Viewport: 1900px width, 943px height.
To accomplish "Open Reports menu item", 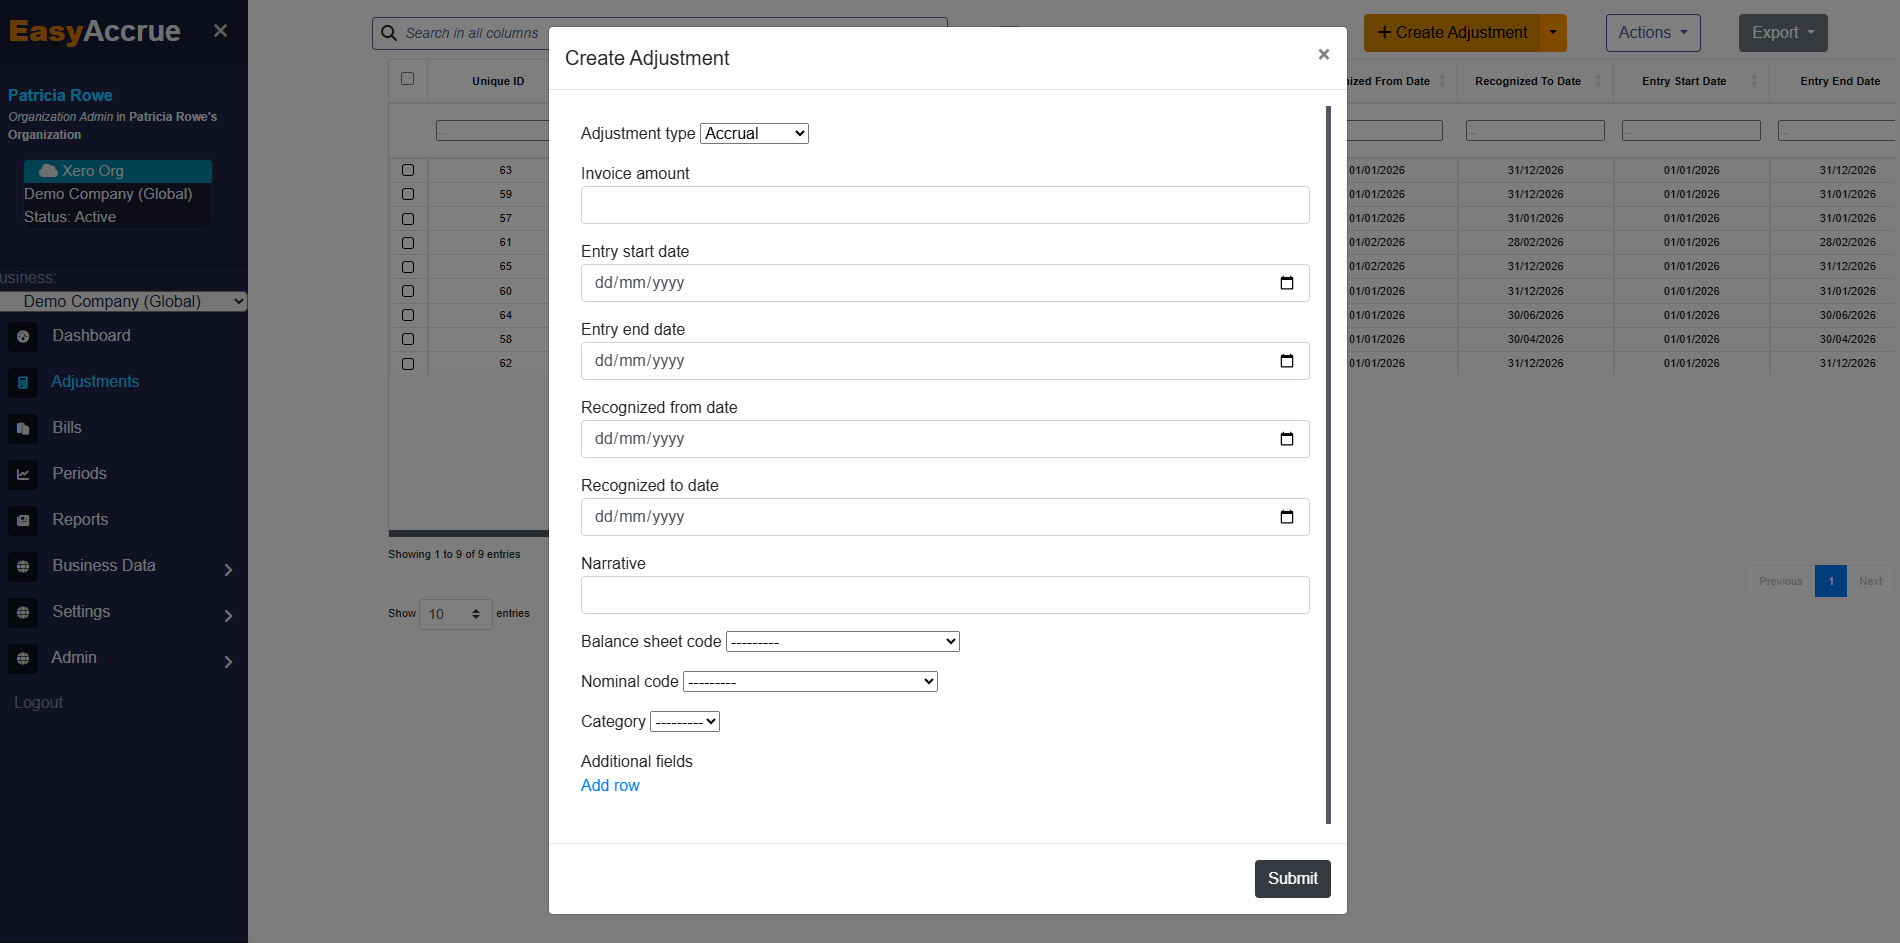I will point(80,520).
